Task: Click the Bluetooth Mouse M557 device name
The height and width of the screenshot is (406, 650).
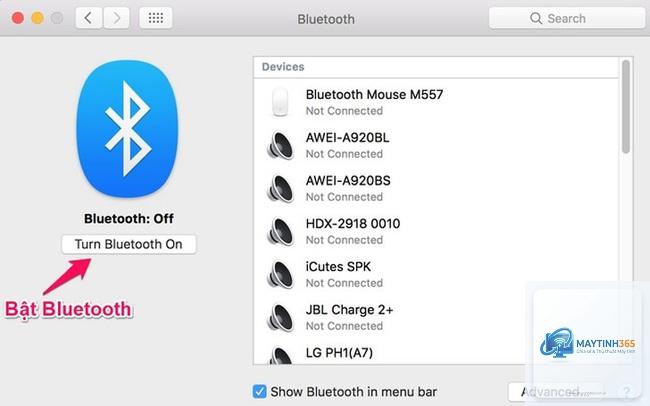Action: [374, 95]
